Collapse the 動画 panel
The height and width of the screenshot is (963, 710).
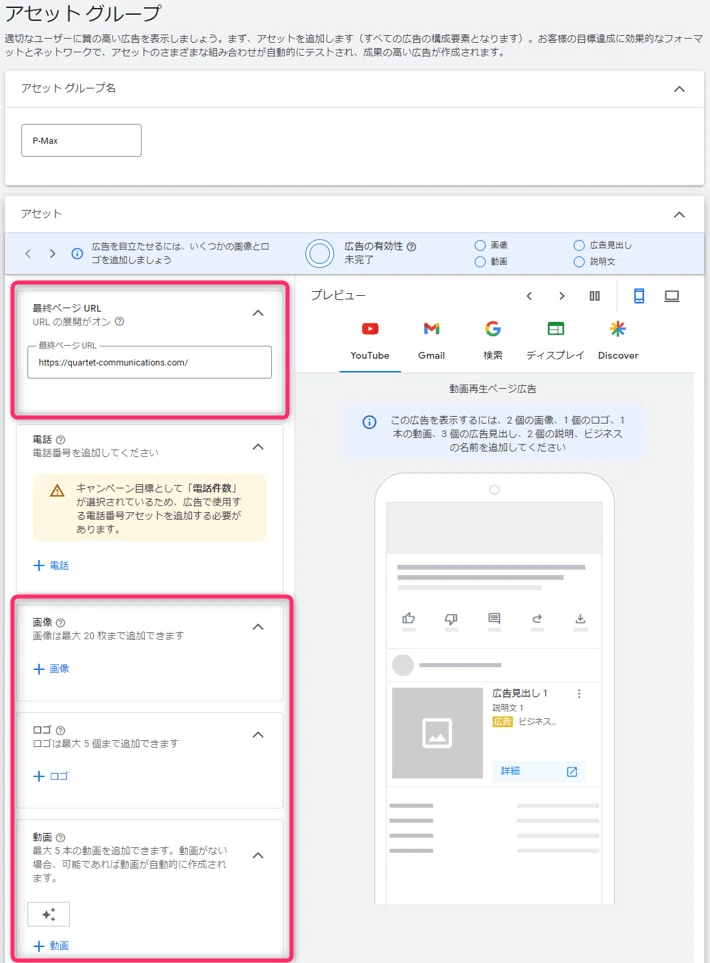[x=258, y=856]
